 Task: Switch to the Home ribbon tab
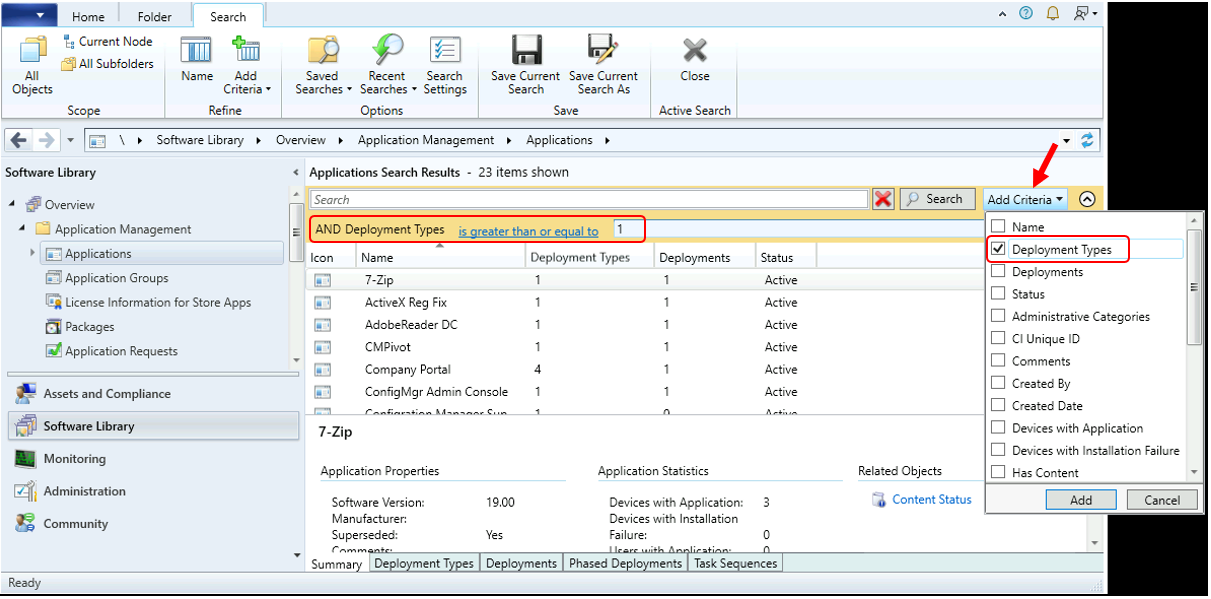[x=88, y=16]
